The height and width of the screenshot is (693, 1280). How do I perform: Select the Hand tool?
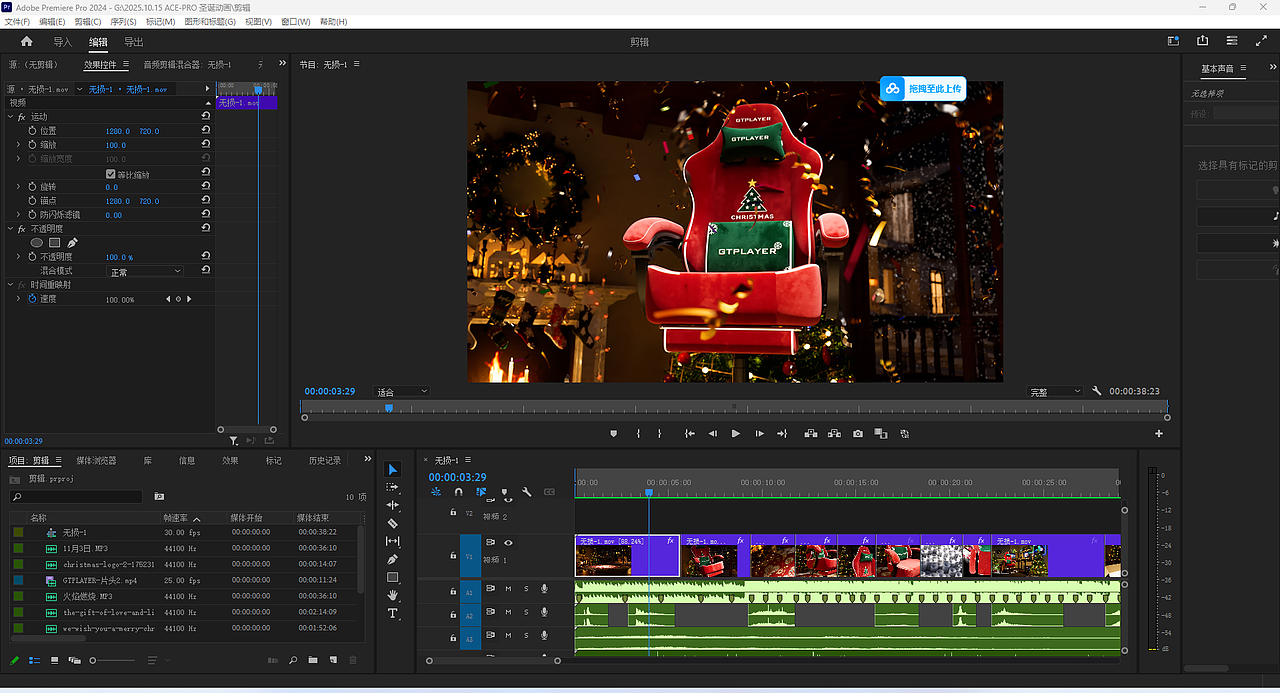393,596
